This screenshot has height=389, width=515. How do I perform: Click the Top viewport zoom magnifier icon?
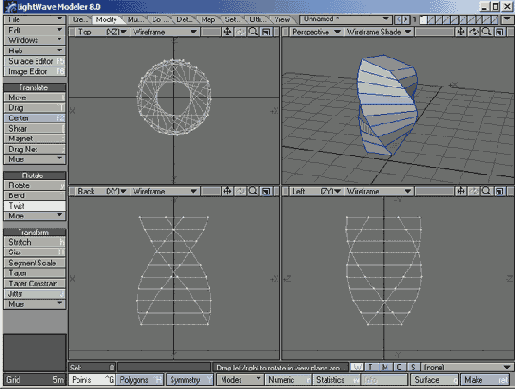253,32
